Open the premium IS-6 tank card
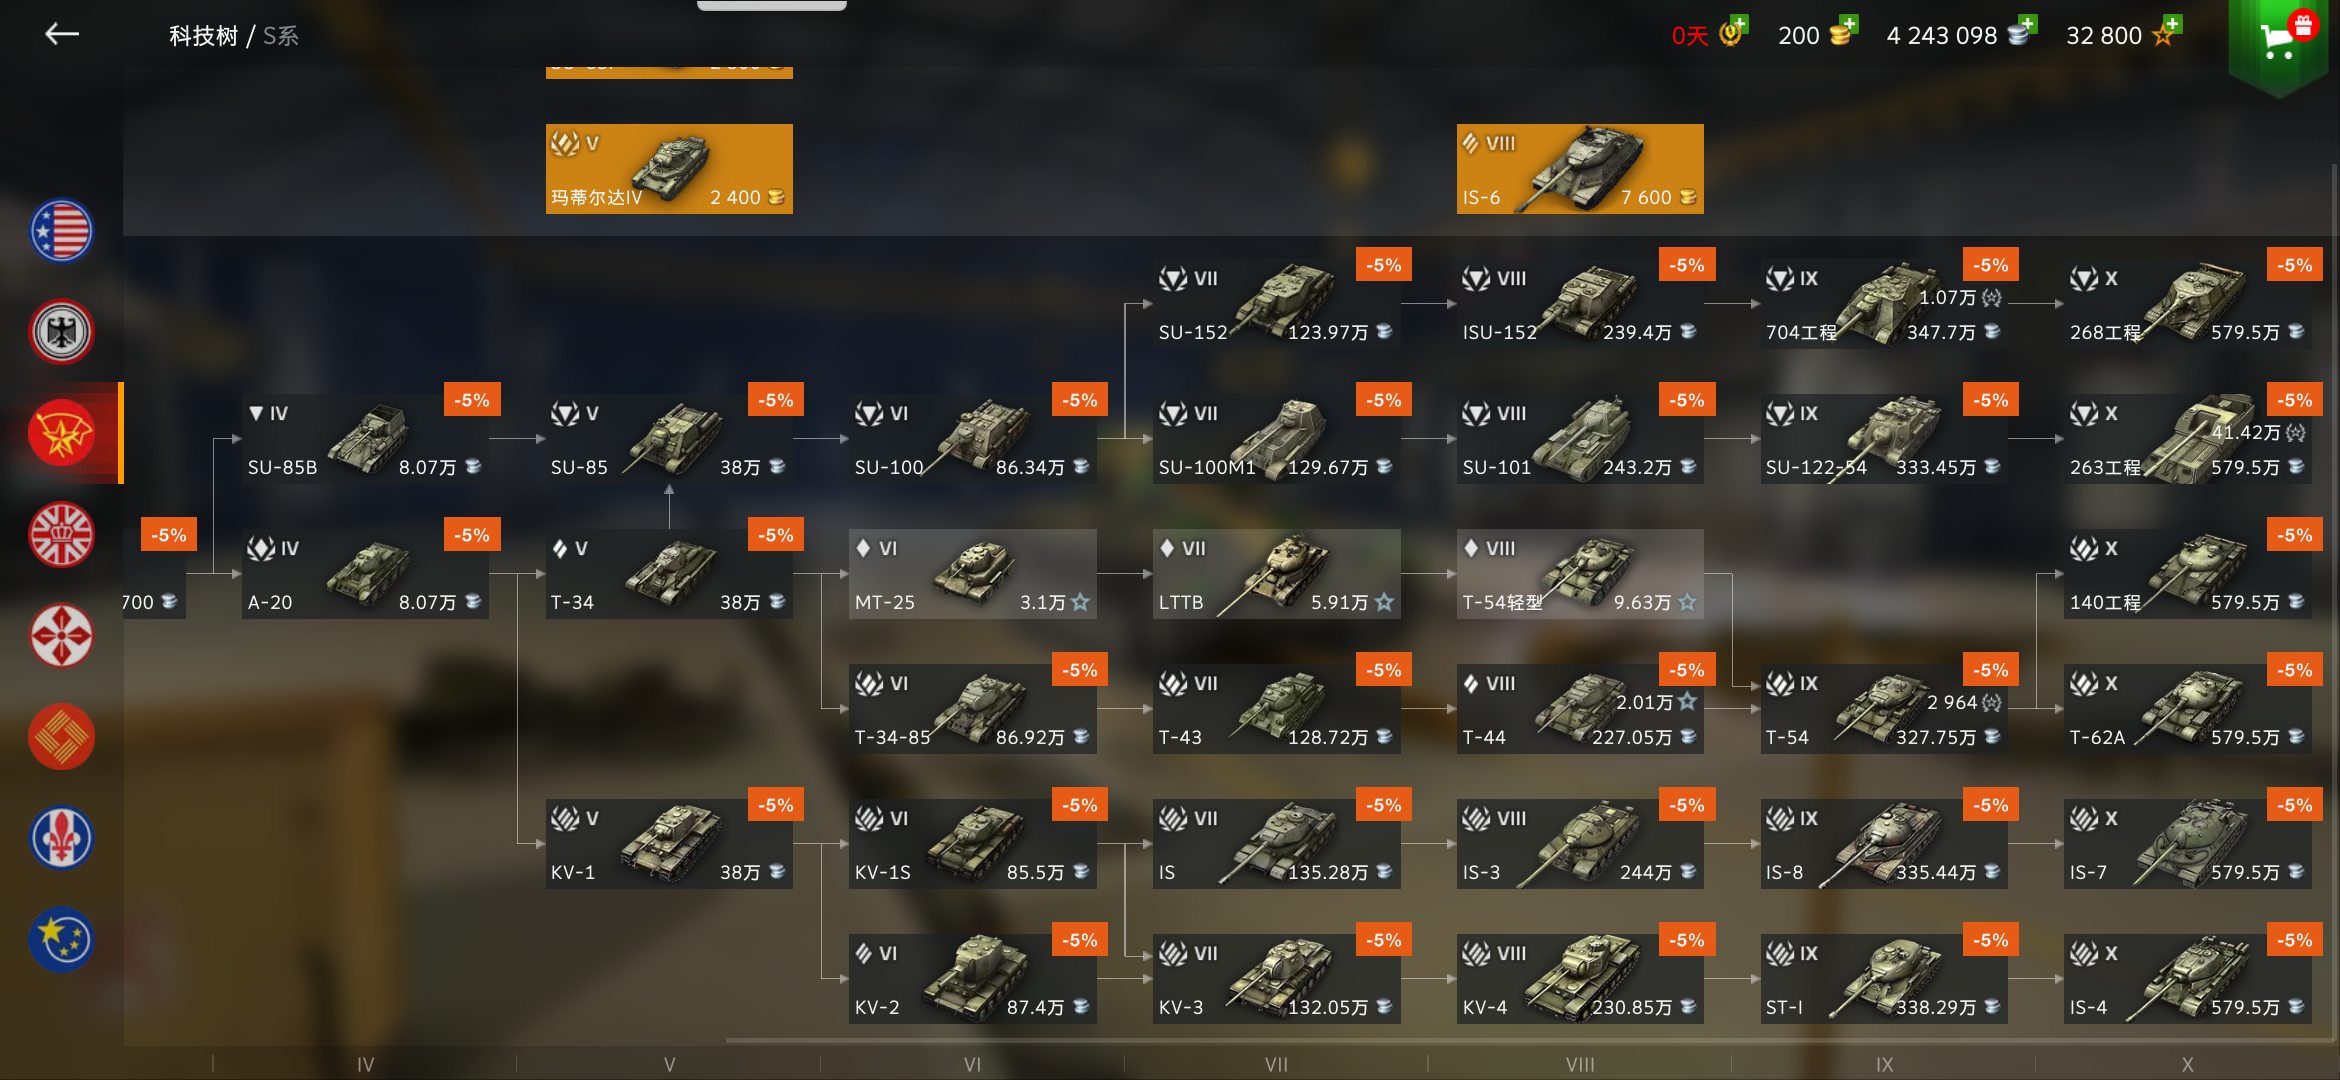 (x=1580, y=169)
